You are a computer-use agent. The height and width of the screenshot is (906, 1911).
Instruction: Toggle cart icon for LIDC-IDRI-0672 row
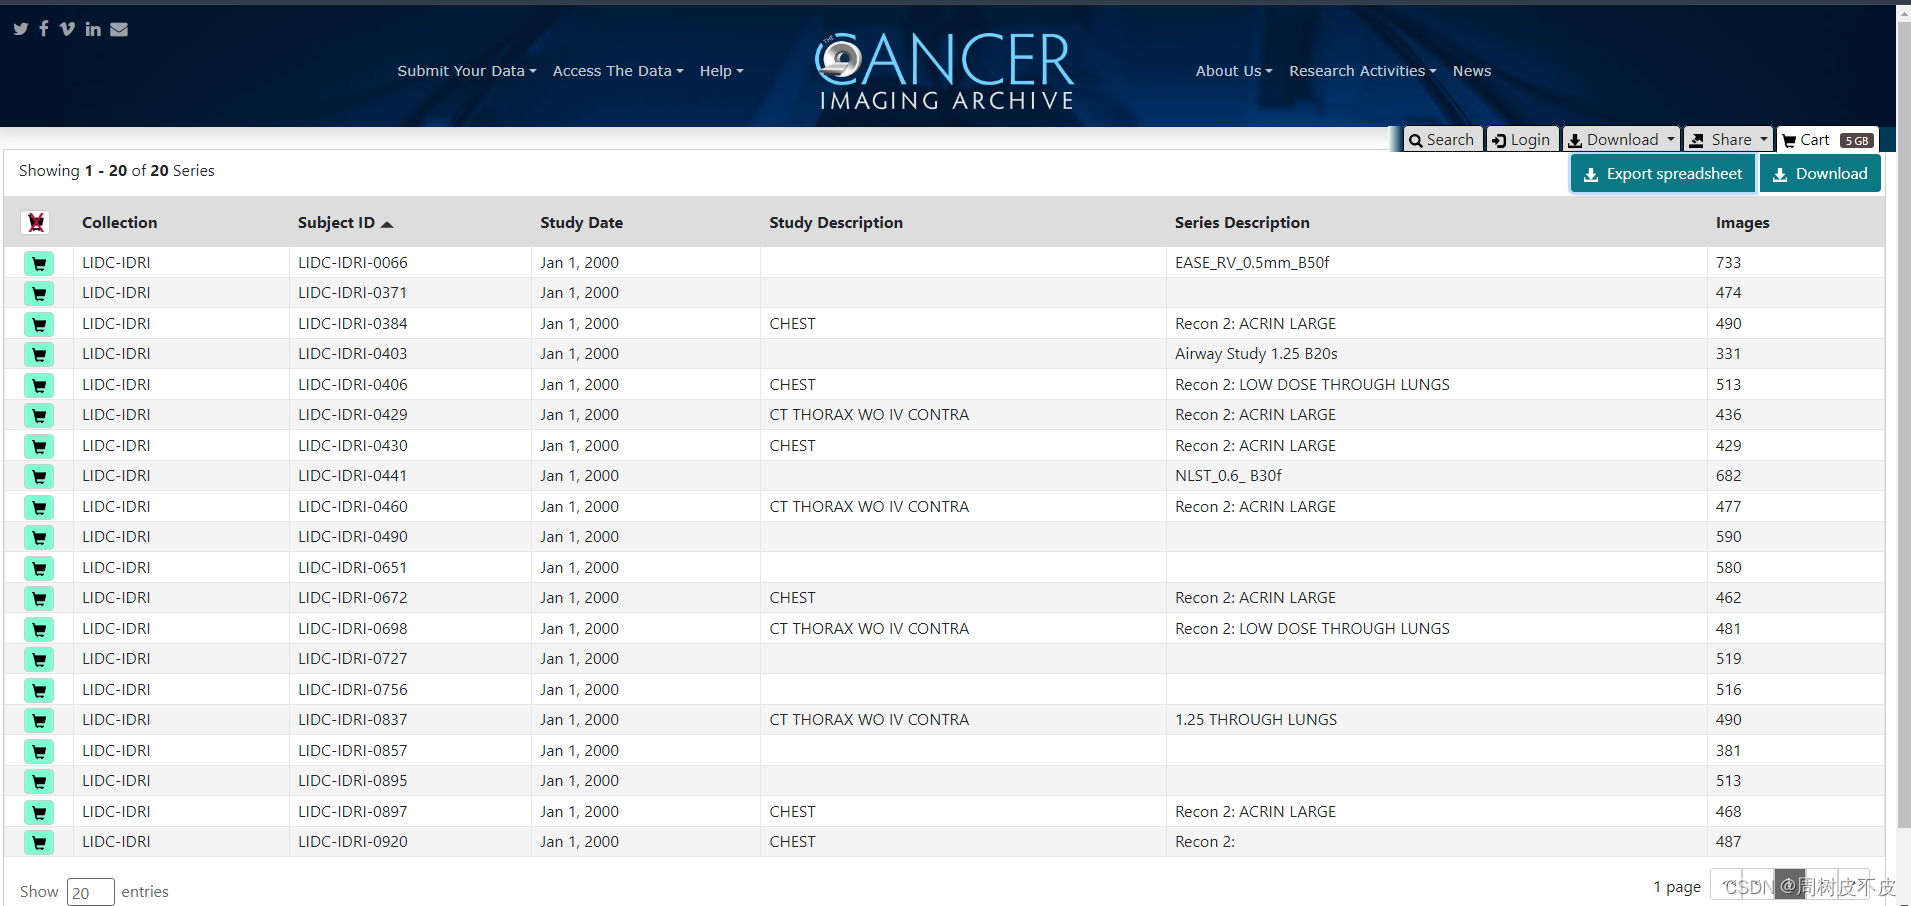pos(39,598)
